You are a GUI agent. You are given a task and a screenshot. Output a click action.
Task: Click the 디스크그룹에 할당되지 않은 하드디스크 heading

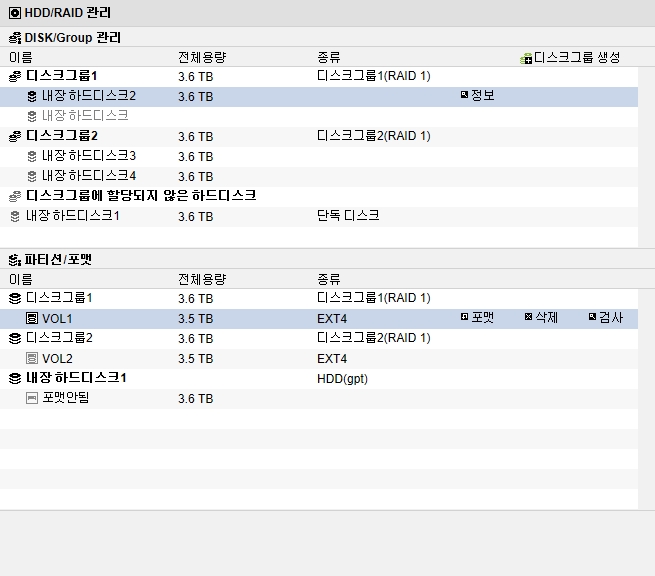141,195
